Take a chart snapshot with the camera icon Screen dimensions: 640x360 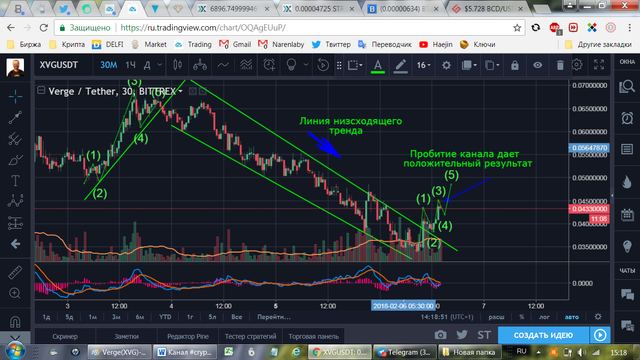click(x=440, y=335)
